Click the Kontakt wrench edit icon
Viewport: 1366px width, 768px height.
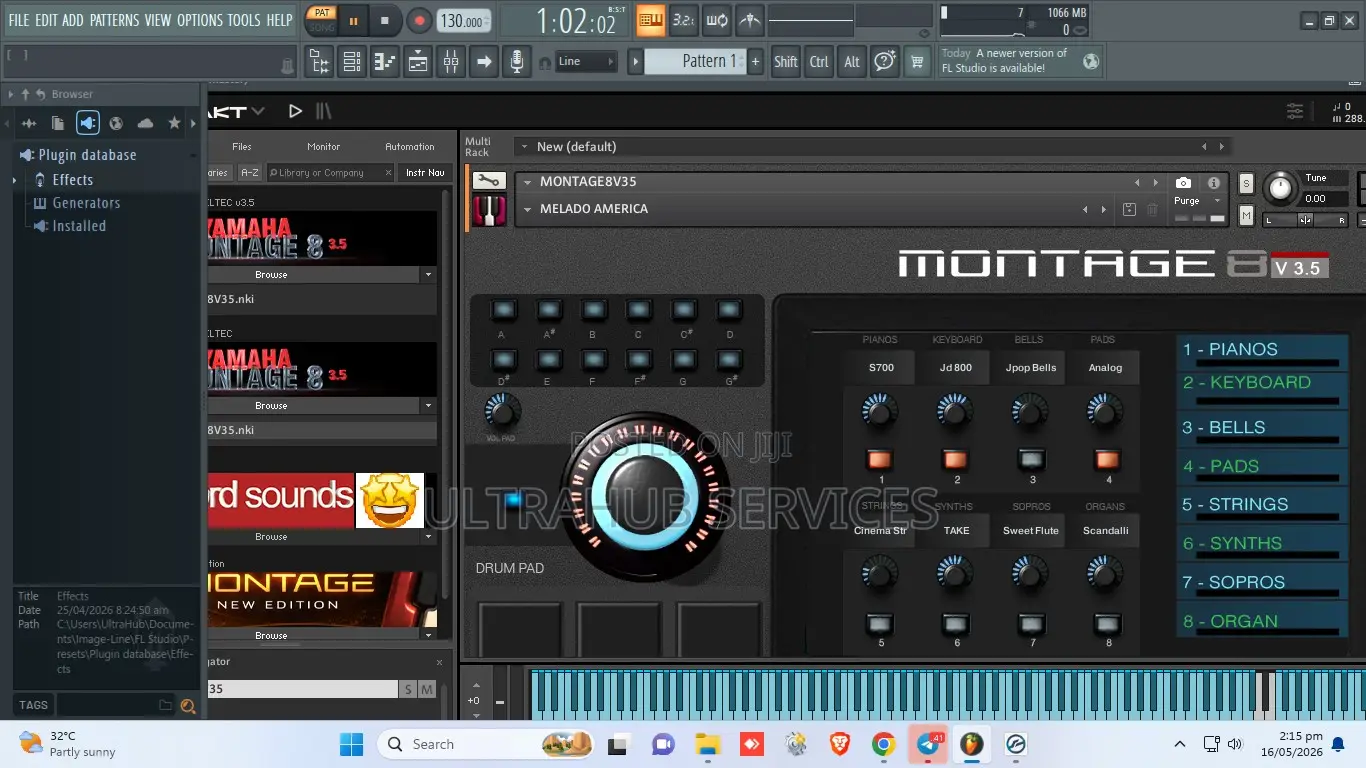pos(489,182)
